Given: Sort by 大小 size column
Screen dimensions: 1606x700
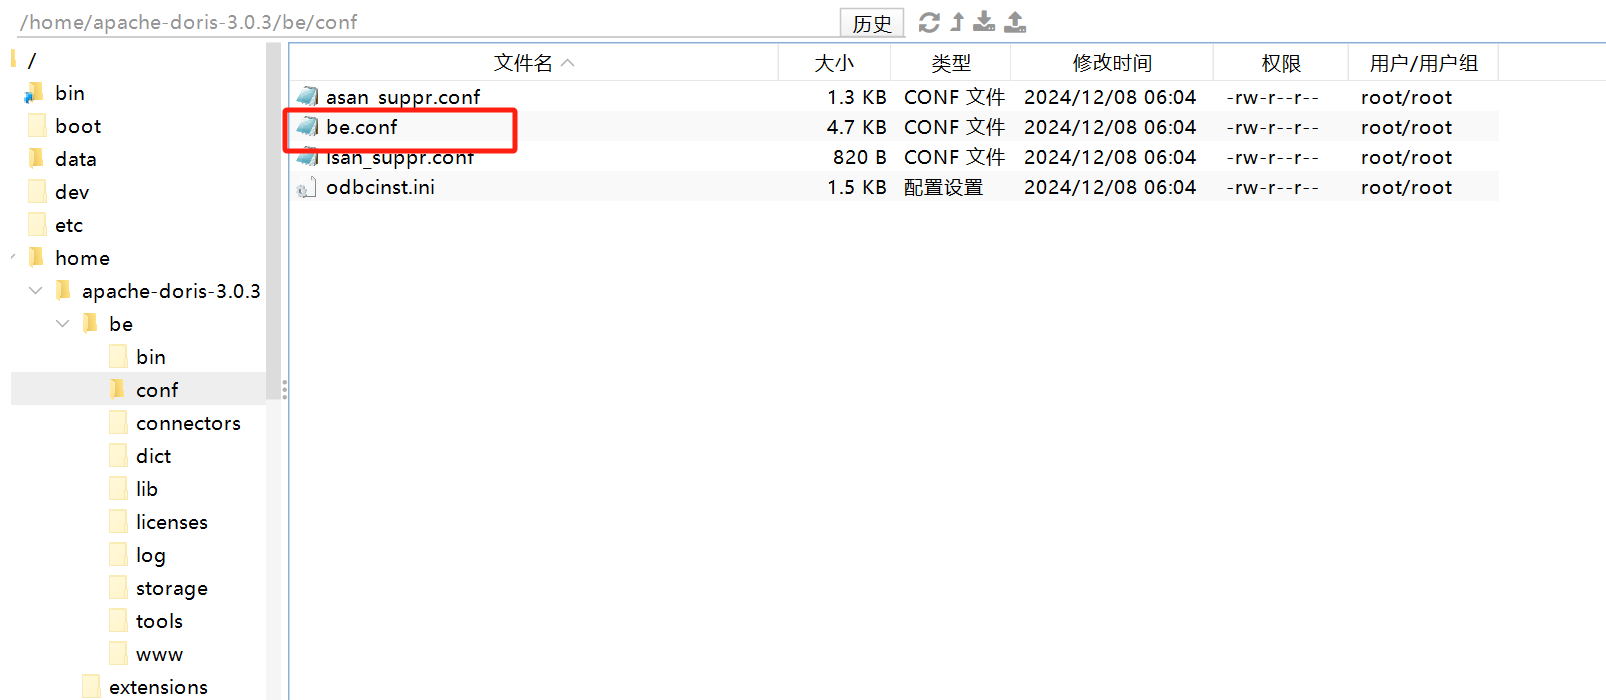Looking at the screenshot, I should [x=834, y=63].
